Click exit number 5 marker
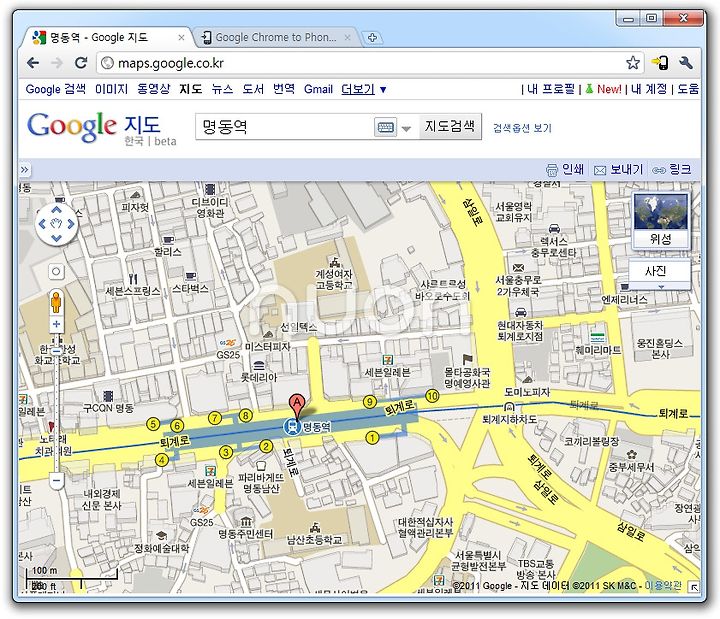Viewport: 720px width, 619px height. pos(153,424)
